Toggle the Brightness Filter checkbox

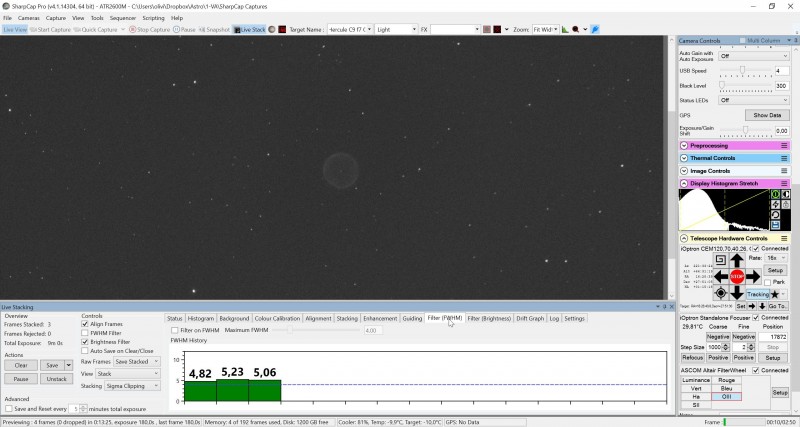point(85,342)
